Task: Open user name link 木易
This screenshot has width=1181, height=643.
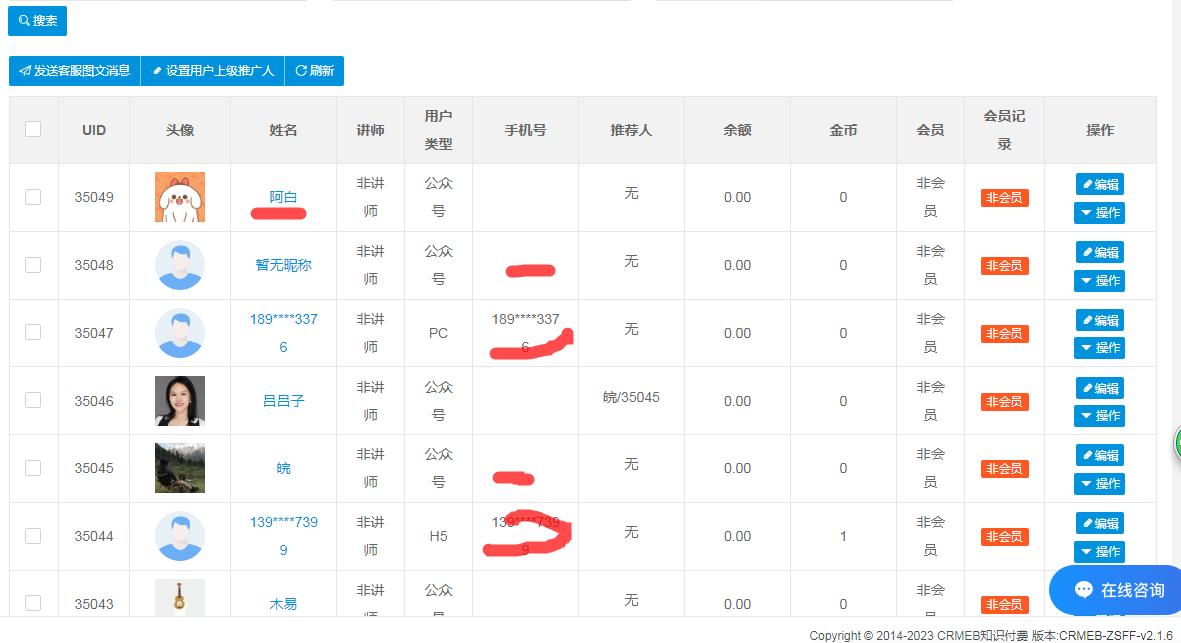Action: click(x=283, y=604)
